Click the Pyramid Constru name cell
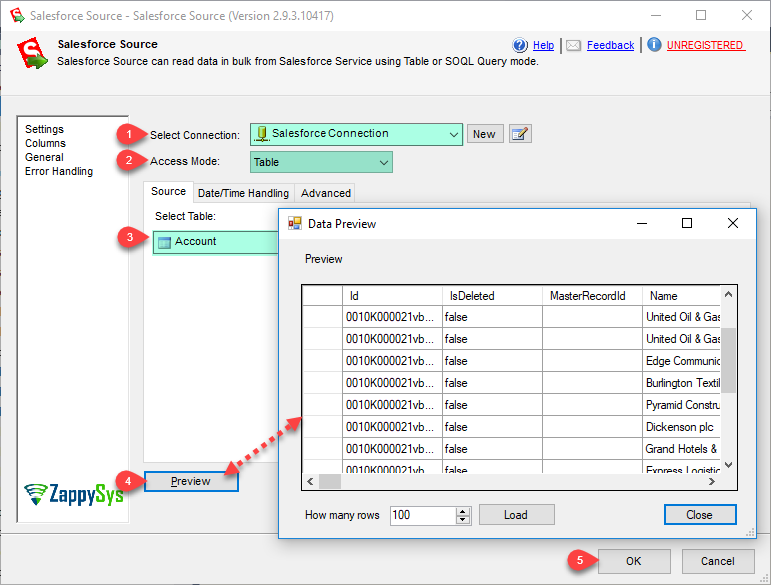 682,405
